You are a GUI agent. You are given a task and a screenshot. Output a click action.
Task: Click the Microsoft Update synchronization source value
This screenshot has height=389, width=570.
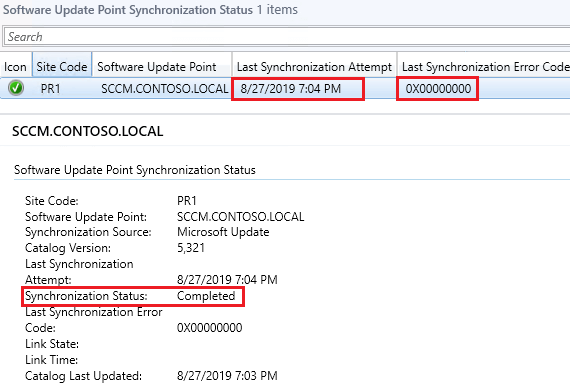click(223, 232)
